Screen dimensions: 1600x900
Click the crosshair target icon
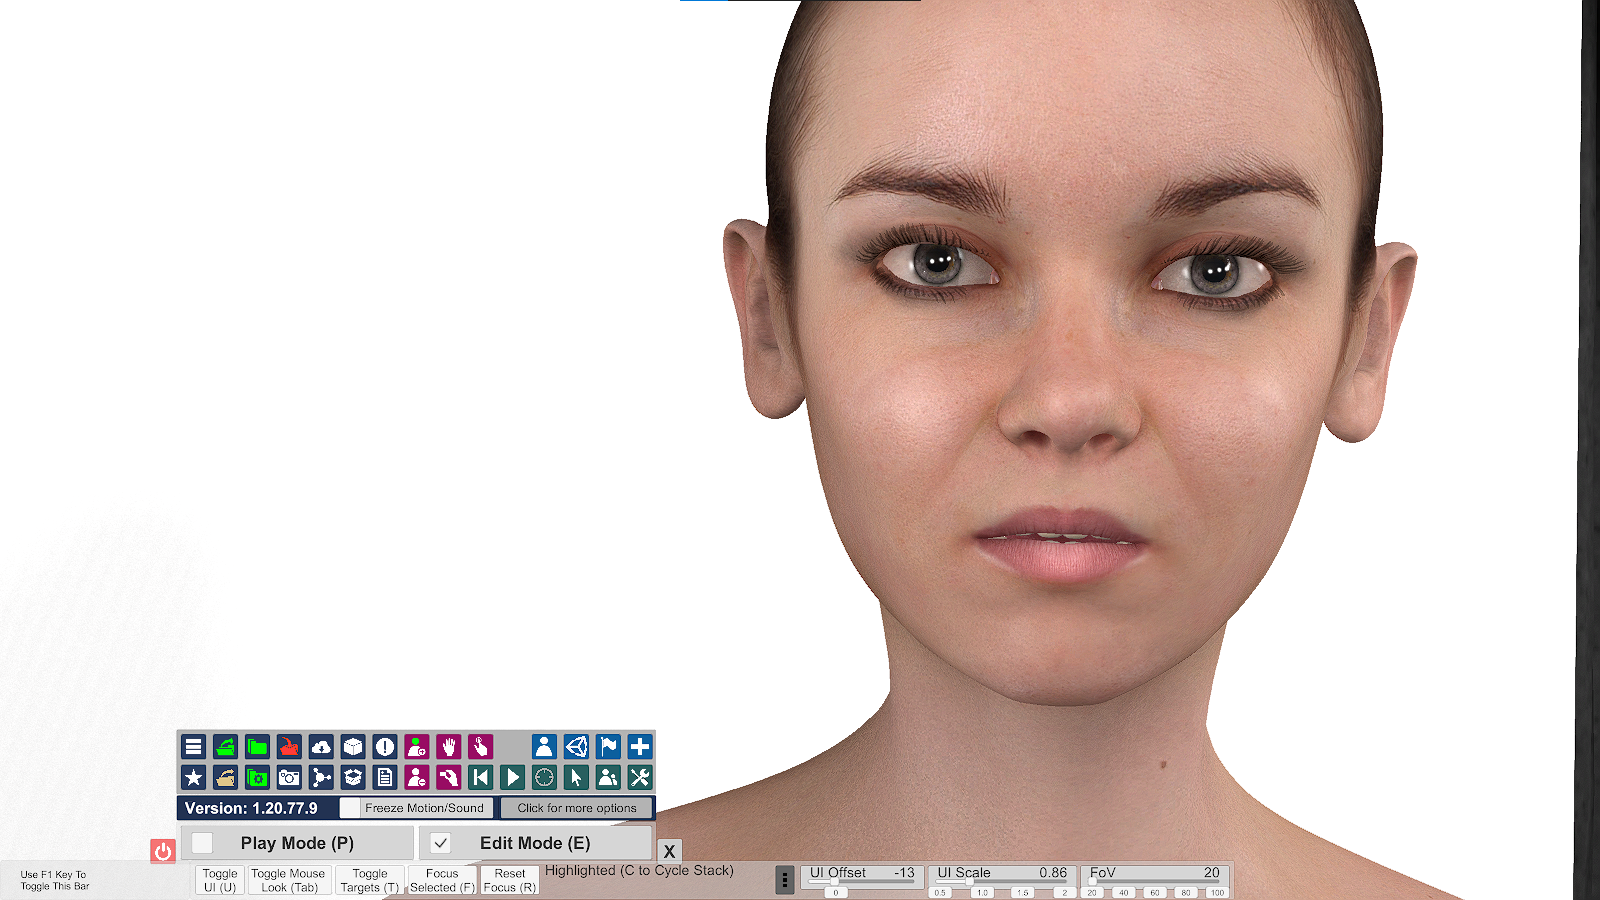(x=544, y=777)
